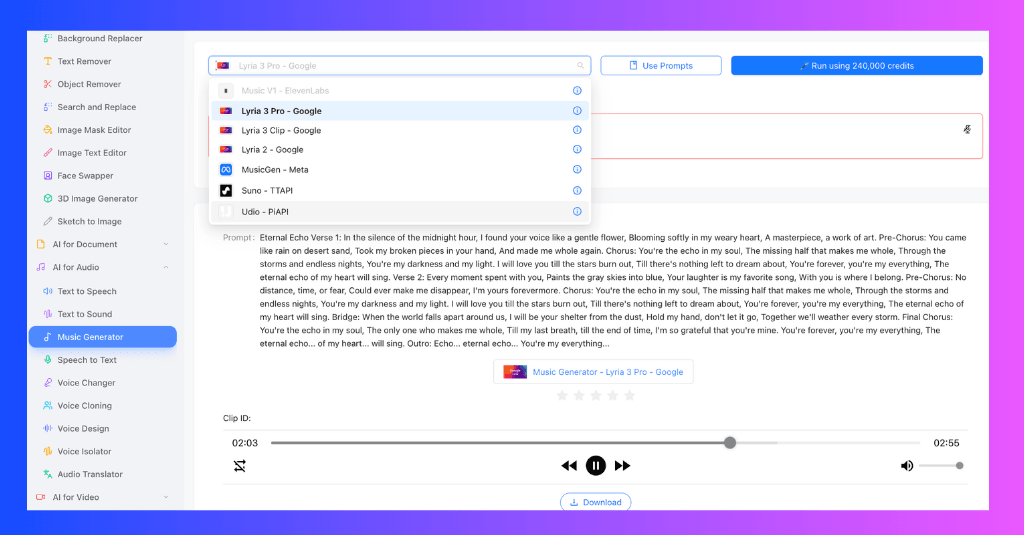Viewport: 1024px width, 535px height.
Task: Rate the clip three stars
Action: pyautogui.click(x=596, y=396)
